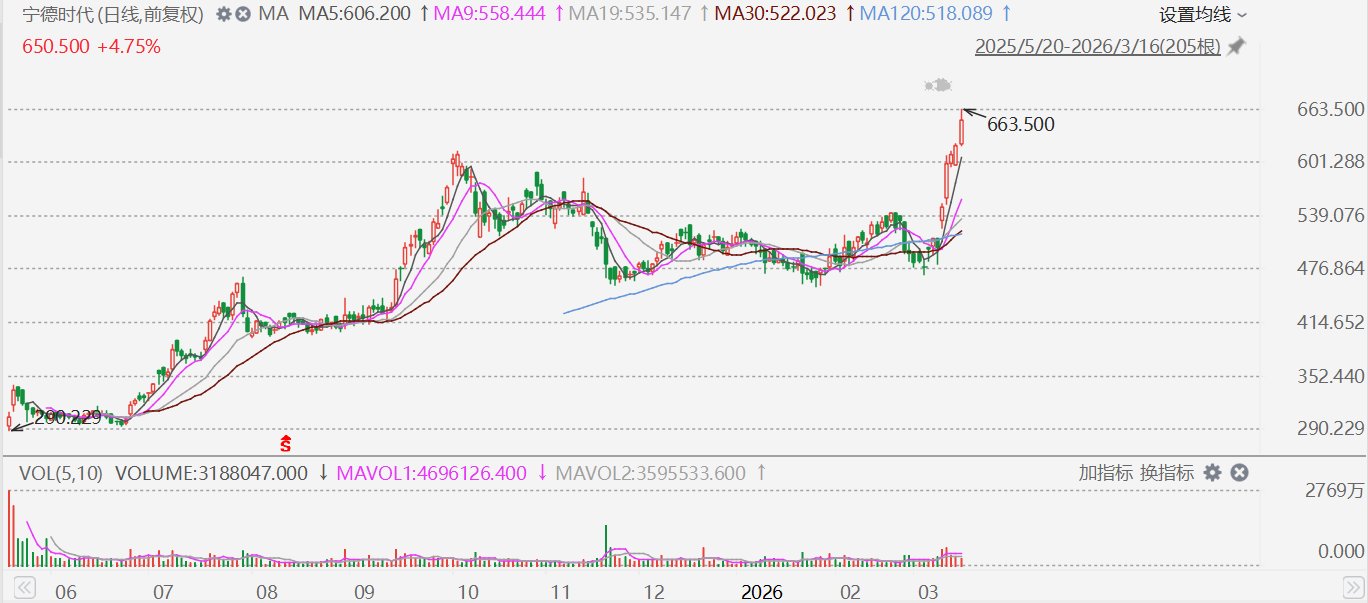1368x603 pixels.
Task: Click the gray cloud icon above price peak
Action: pos(937,86)
